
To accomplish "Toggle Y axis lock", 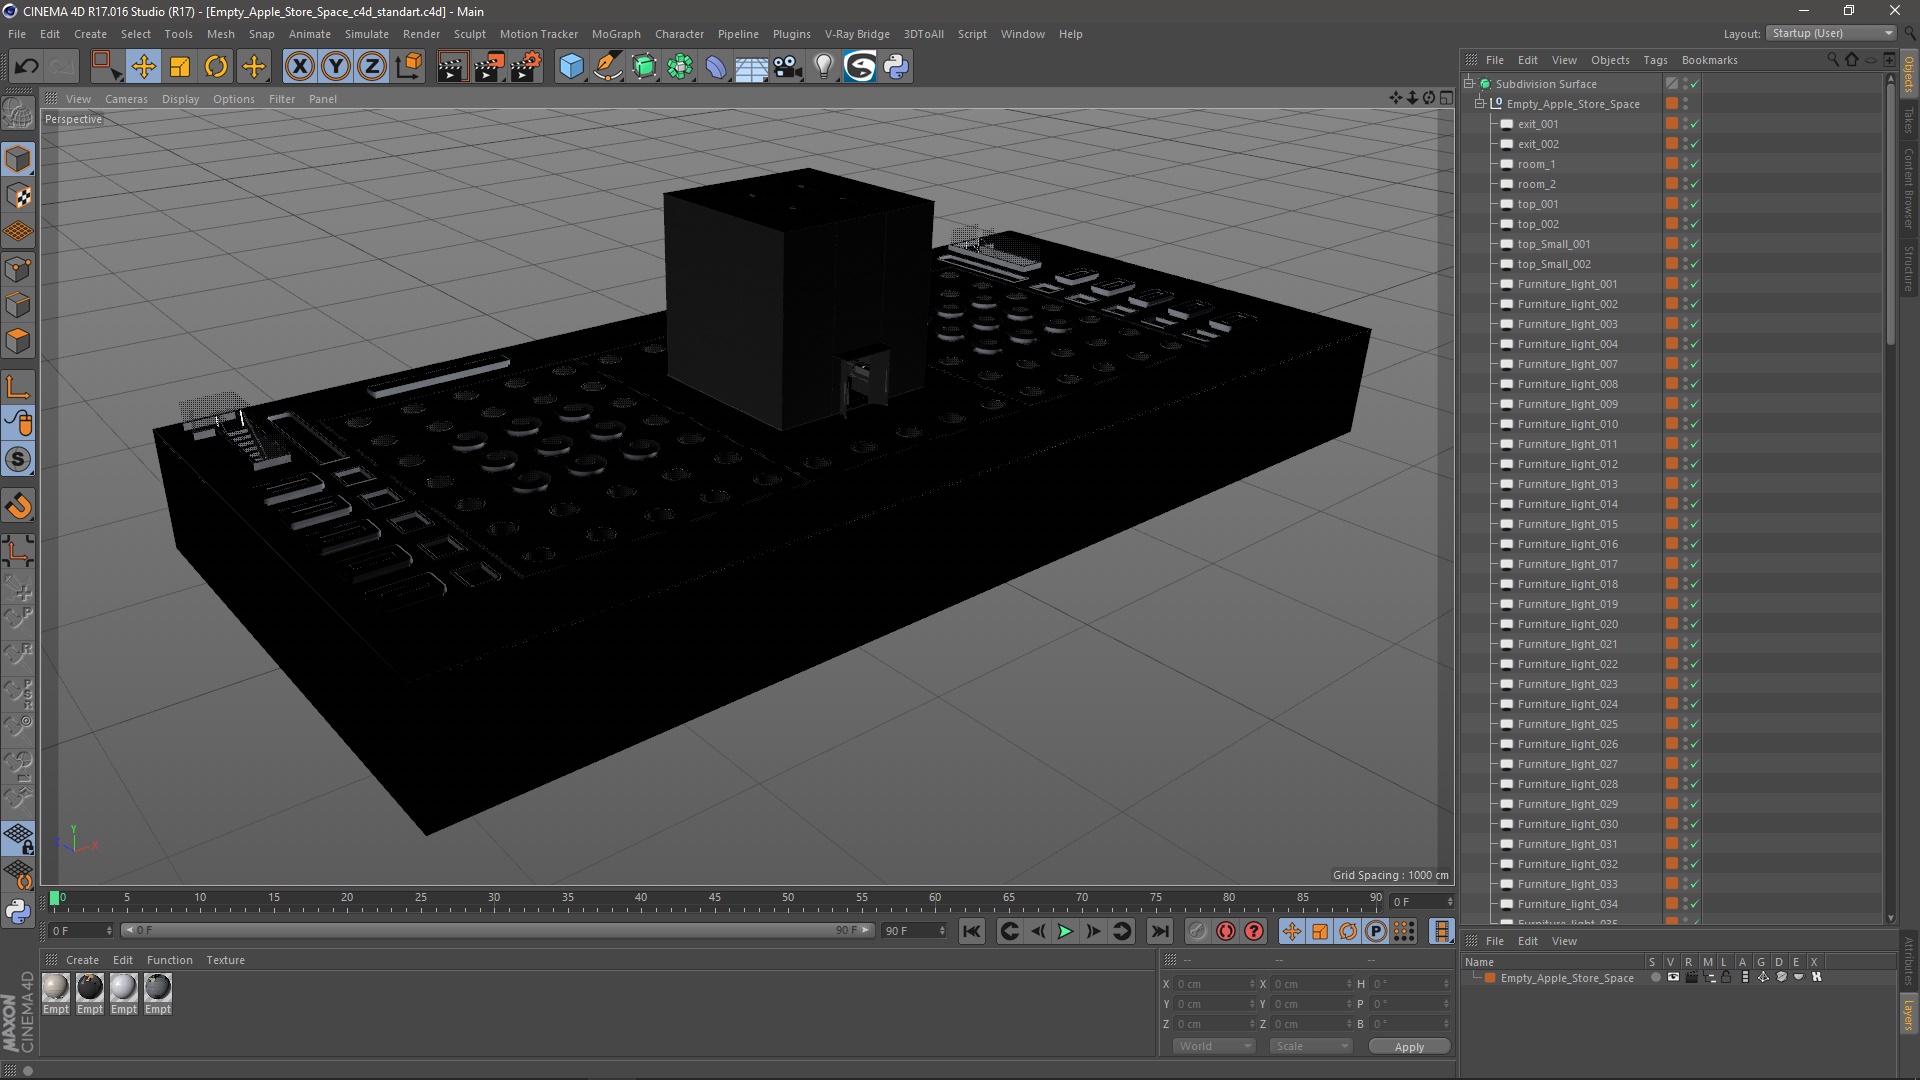I will point(336,67).
